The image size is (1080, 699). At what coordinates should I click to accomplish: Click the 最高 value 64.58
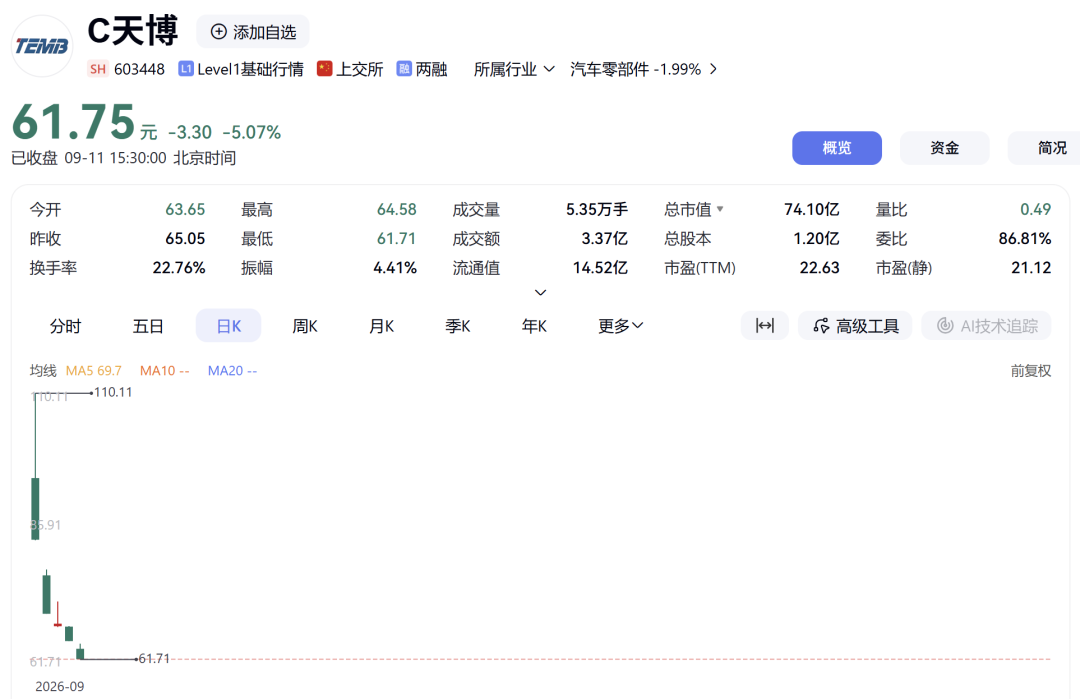[397, 209]
